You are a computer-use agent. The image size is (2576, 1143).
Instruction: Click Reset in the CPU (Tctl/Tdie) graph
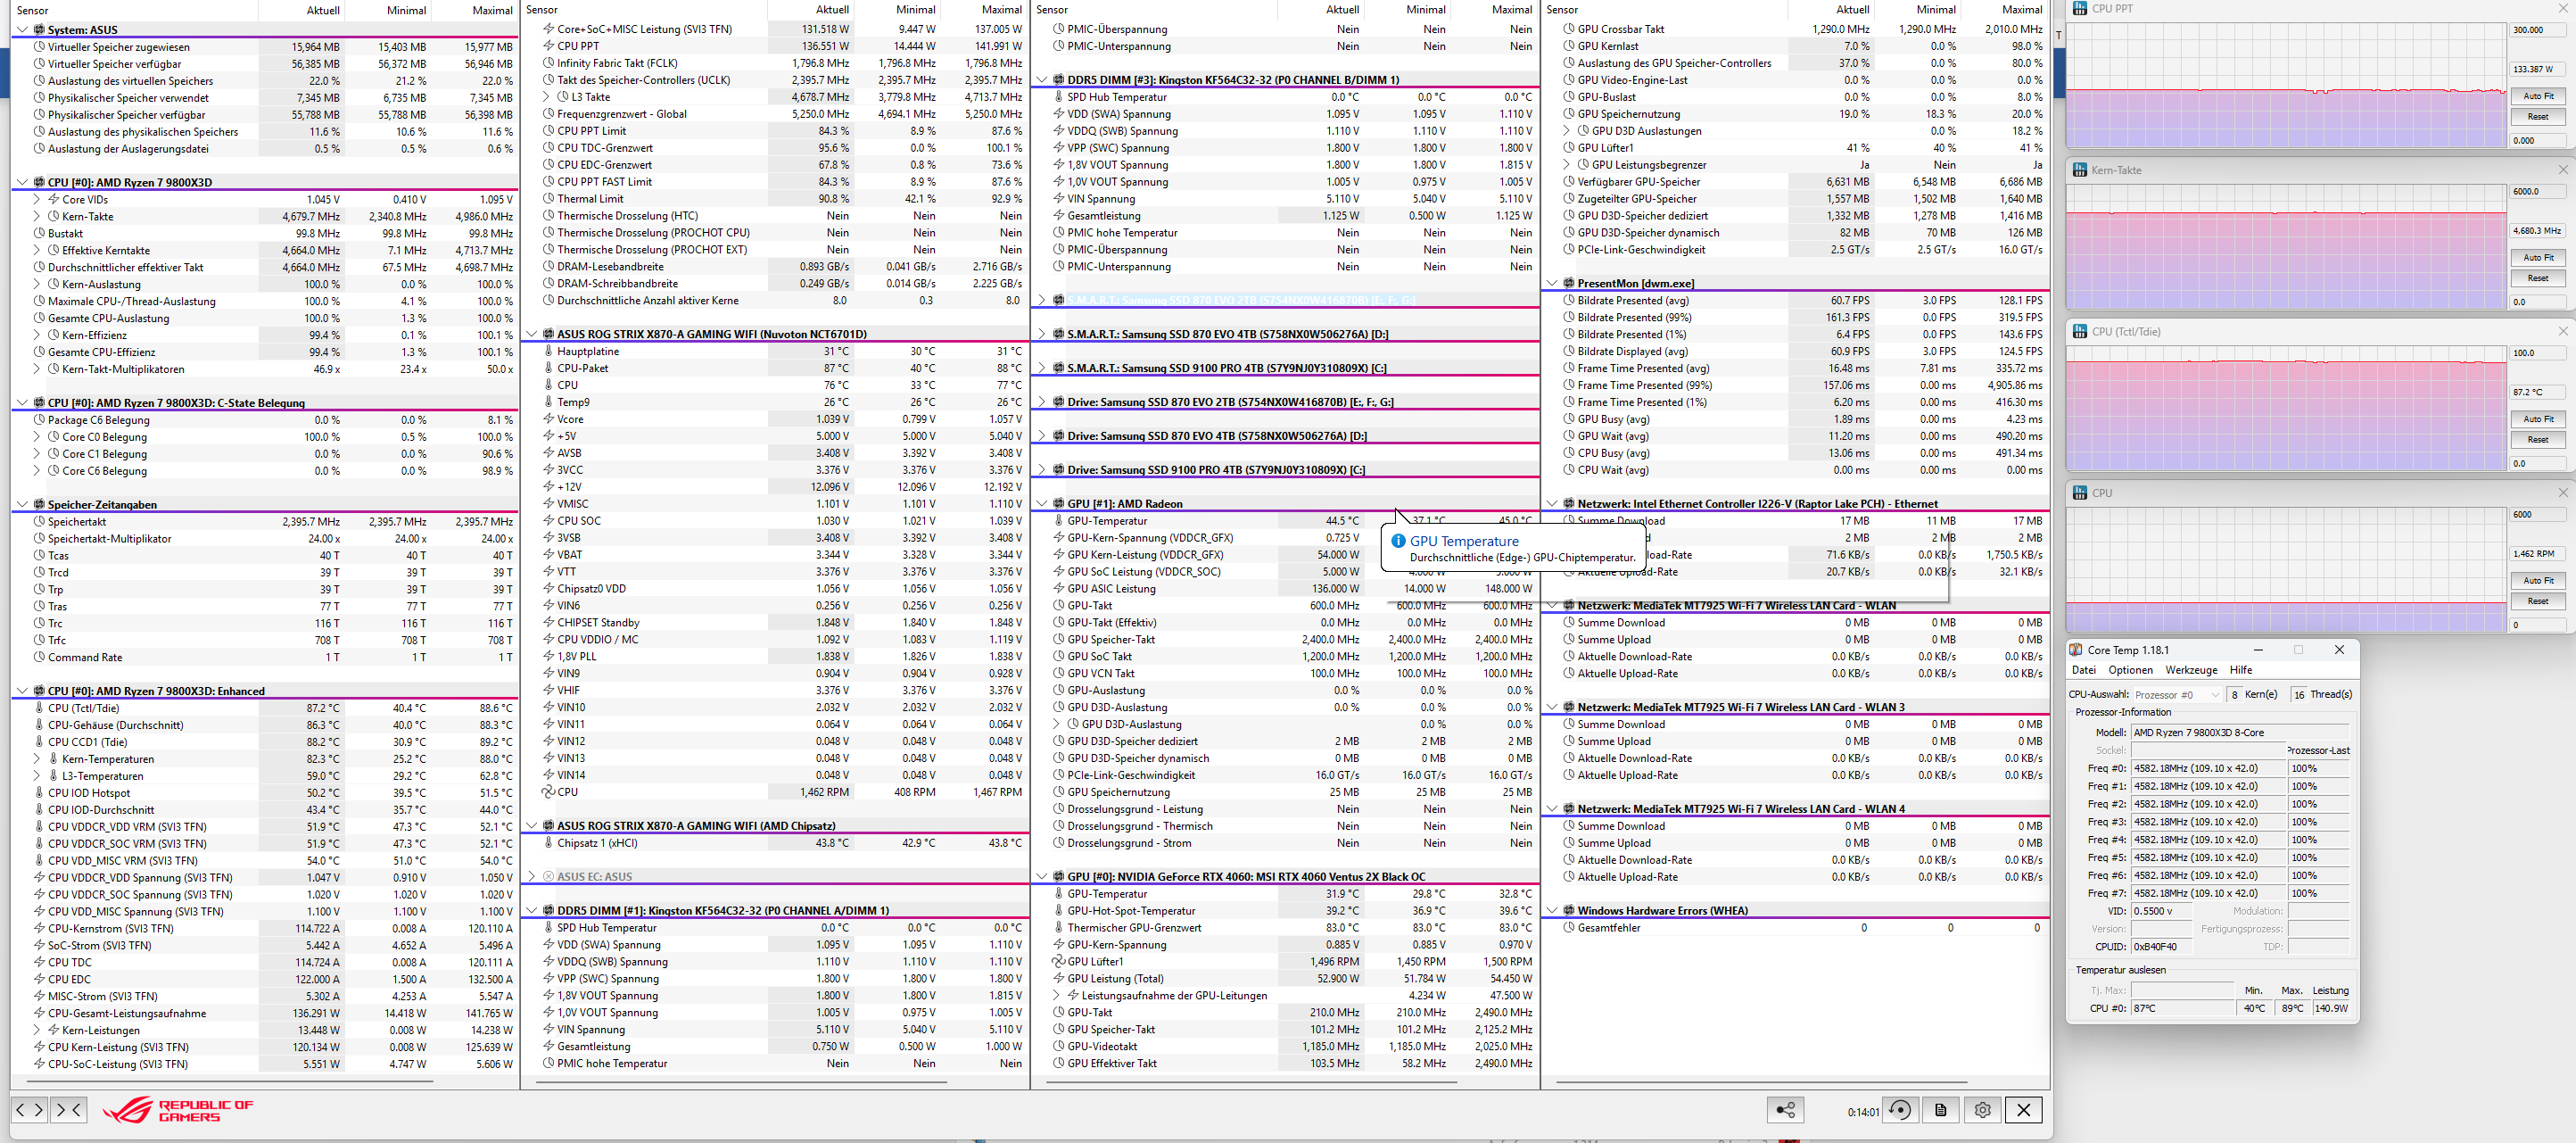click(2538, 440)
